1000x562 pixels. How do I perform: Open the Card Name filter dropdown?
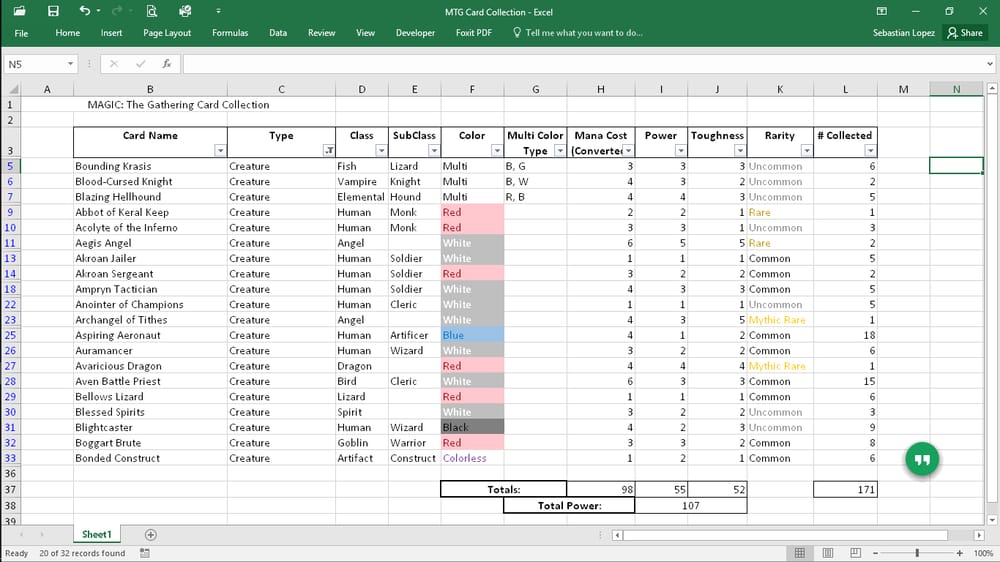[x=219, y=151]
